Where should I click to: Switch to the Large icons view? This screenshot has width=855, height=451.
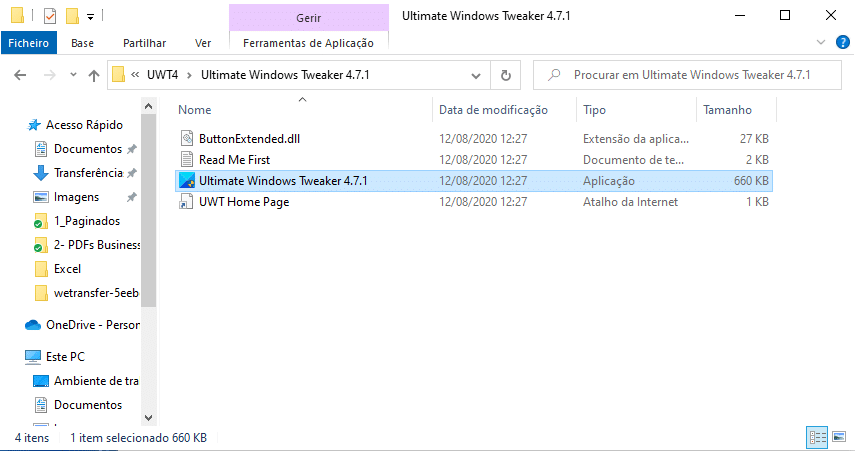[x=839, y=437]
